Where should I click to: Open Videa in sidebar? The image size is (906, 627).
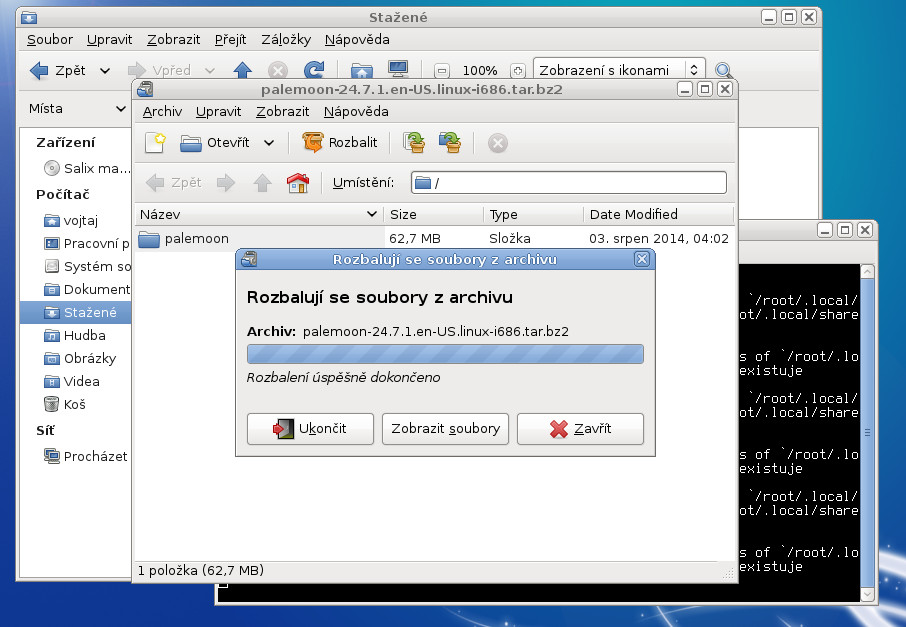[x=72, y=381]
